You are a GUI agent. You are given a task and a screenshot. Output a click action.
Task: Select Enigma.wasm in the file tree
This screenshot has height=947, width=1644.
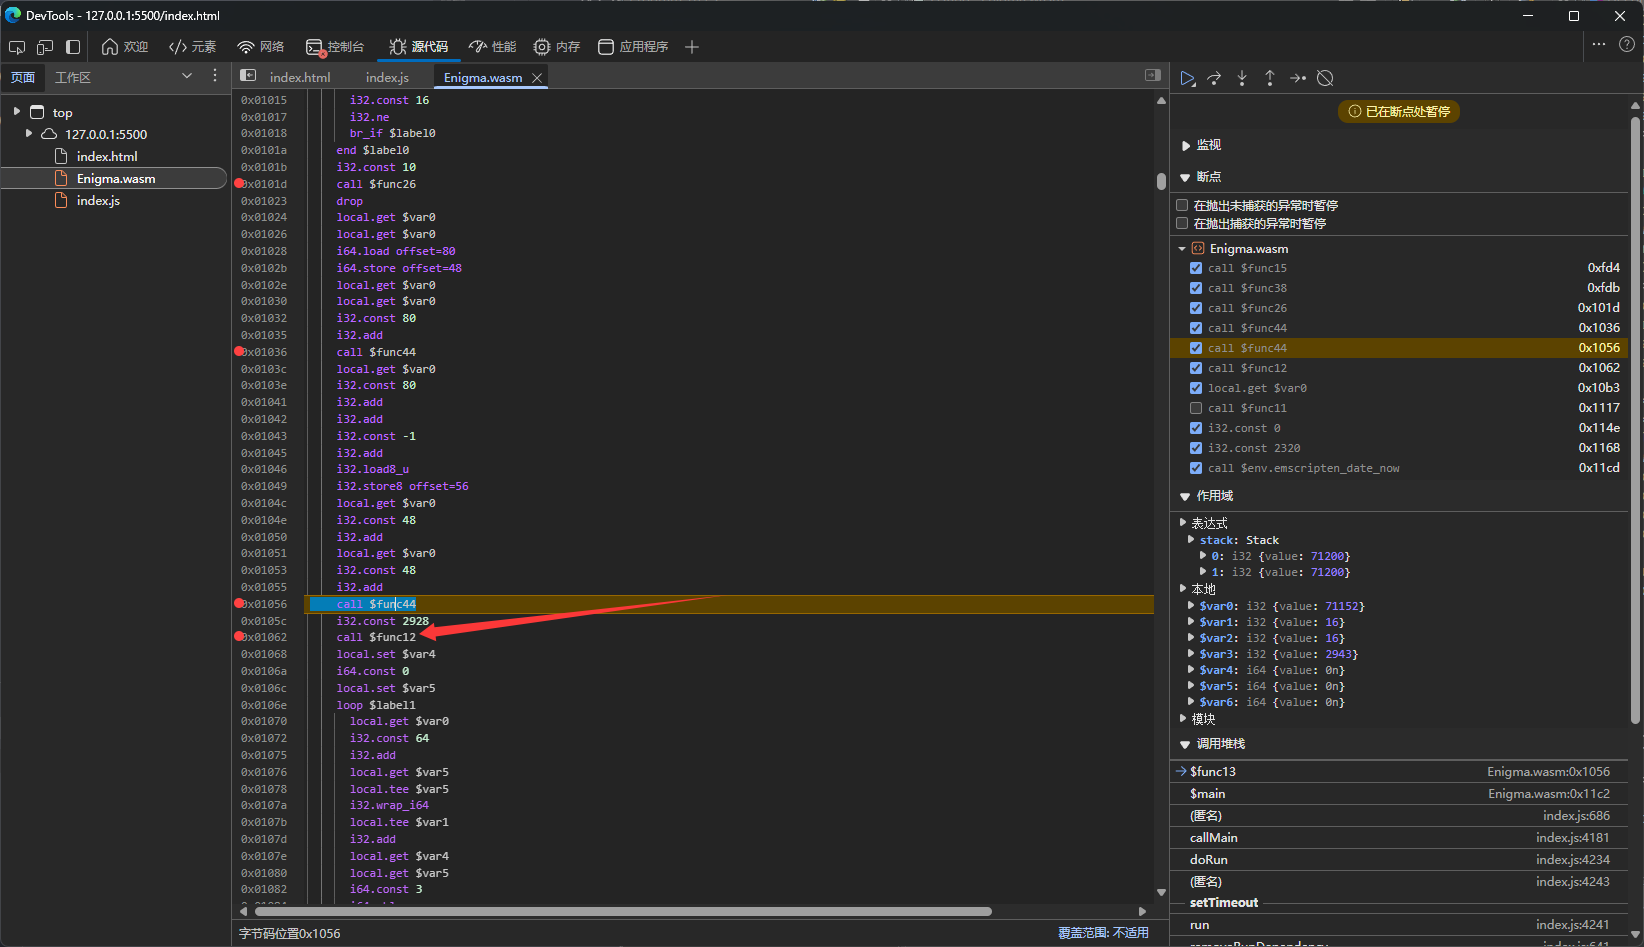point(115,178)
